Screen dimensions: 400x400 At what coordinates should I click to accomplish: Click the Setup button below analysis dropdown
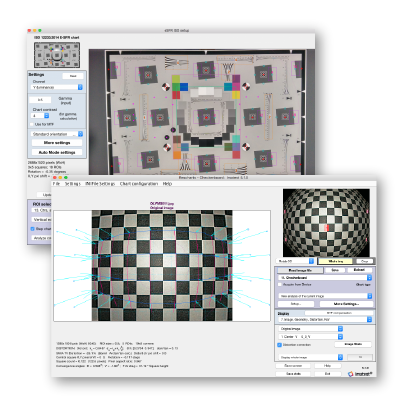tap(296, 304)
